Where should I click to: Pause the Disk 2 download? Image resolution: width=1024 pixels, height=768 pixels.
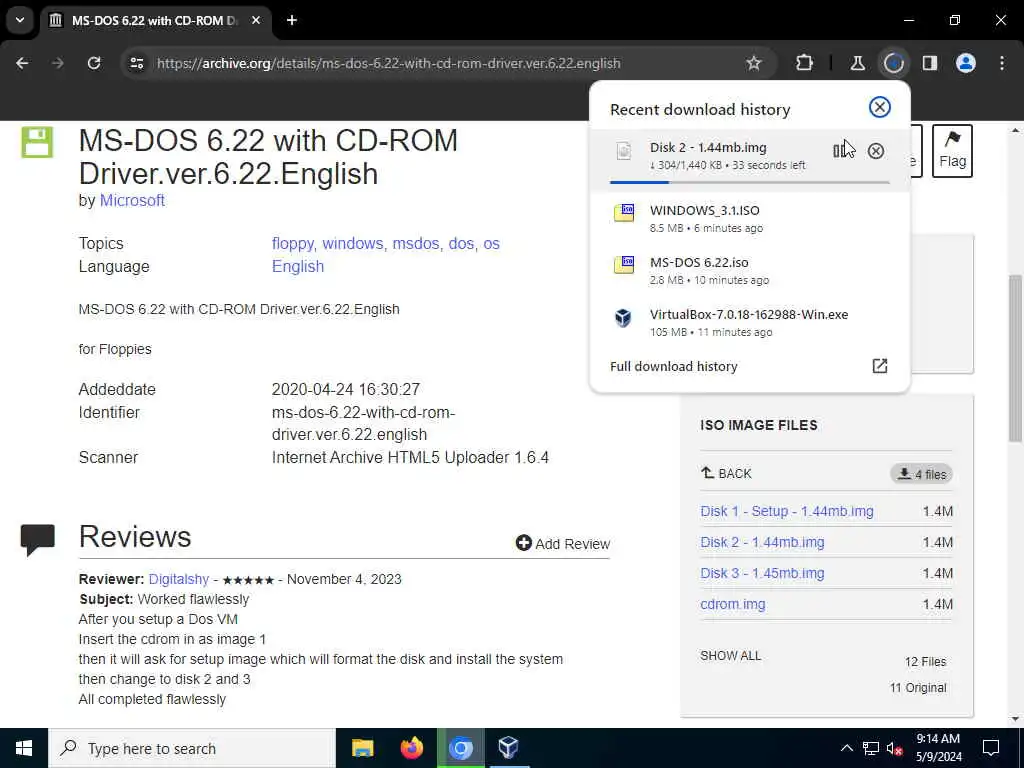point(840,152)
